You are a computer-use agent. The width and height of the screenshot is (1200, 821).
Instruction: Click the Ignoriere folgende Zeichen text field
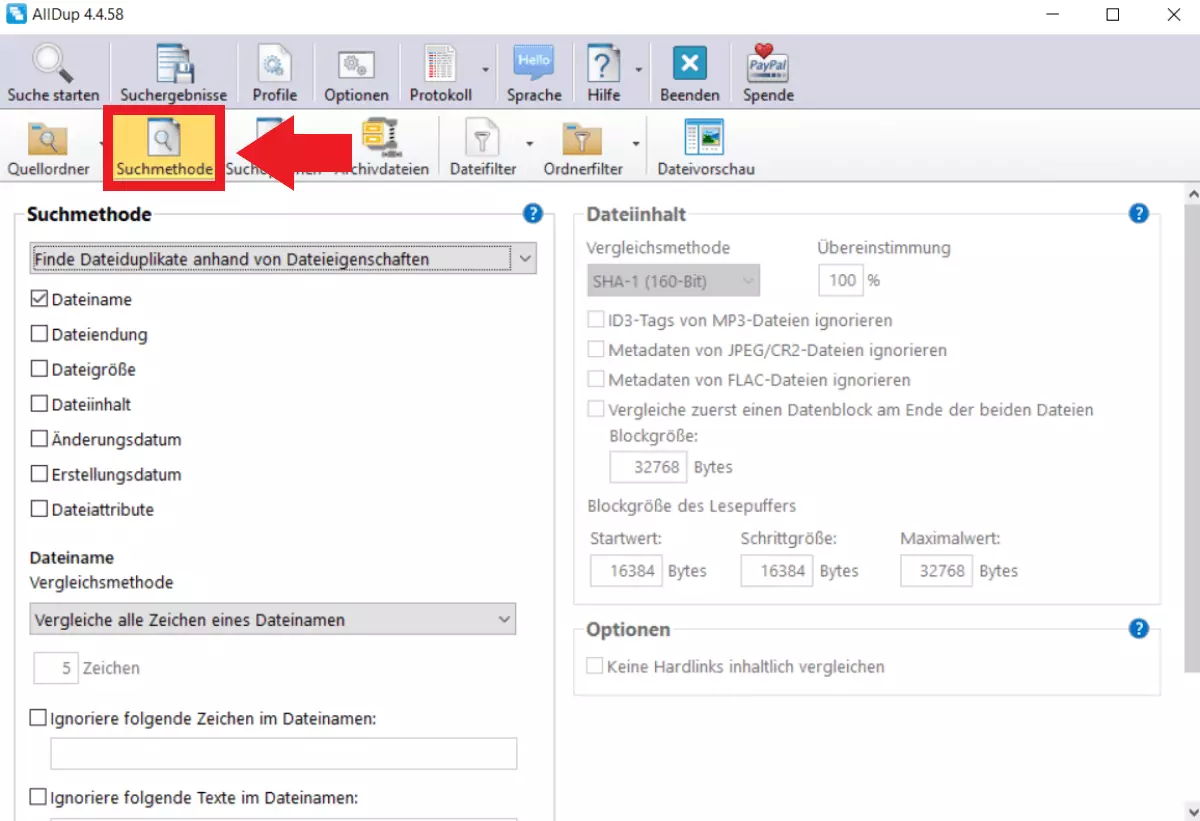tap(283, 754)
